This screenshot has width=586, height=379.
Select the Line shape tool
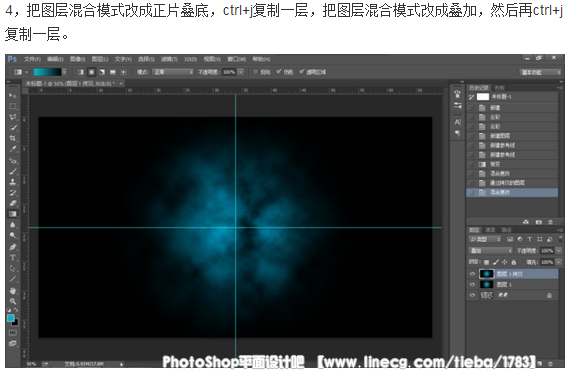[13, 279]
